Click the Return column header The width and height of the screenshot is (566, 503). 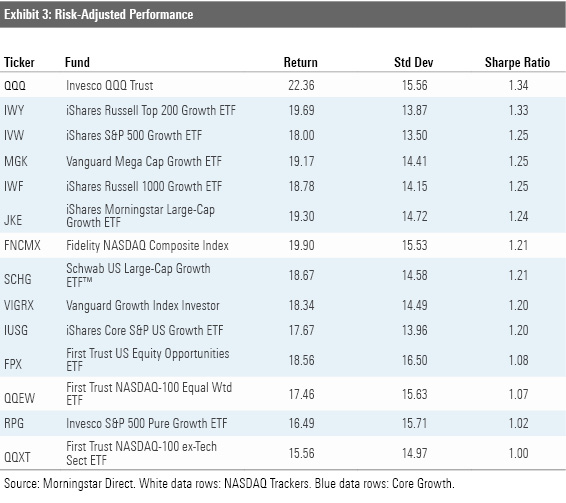[301, 62]
